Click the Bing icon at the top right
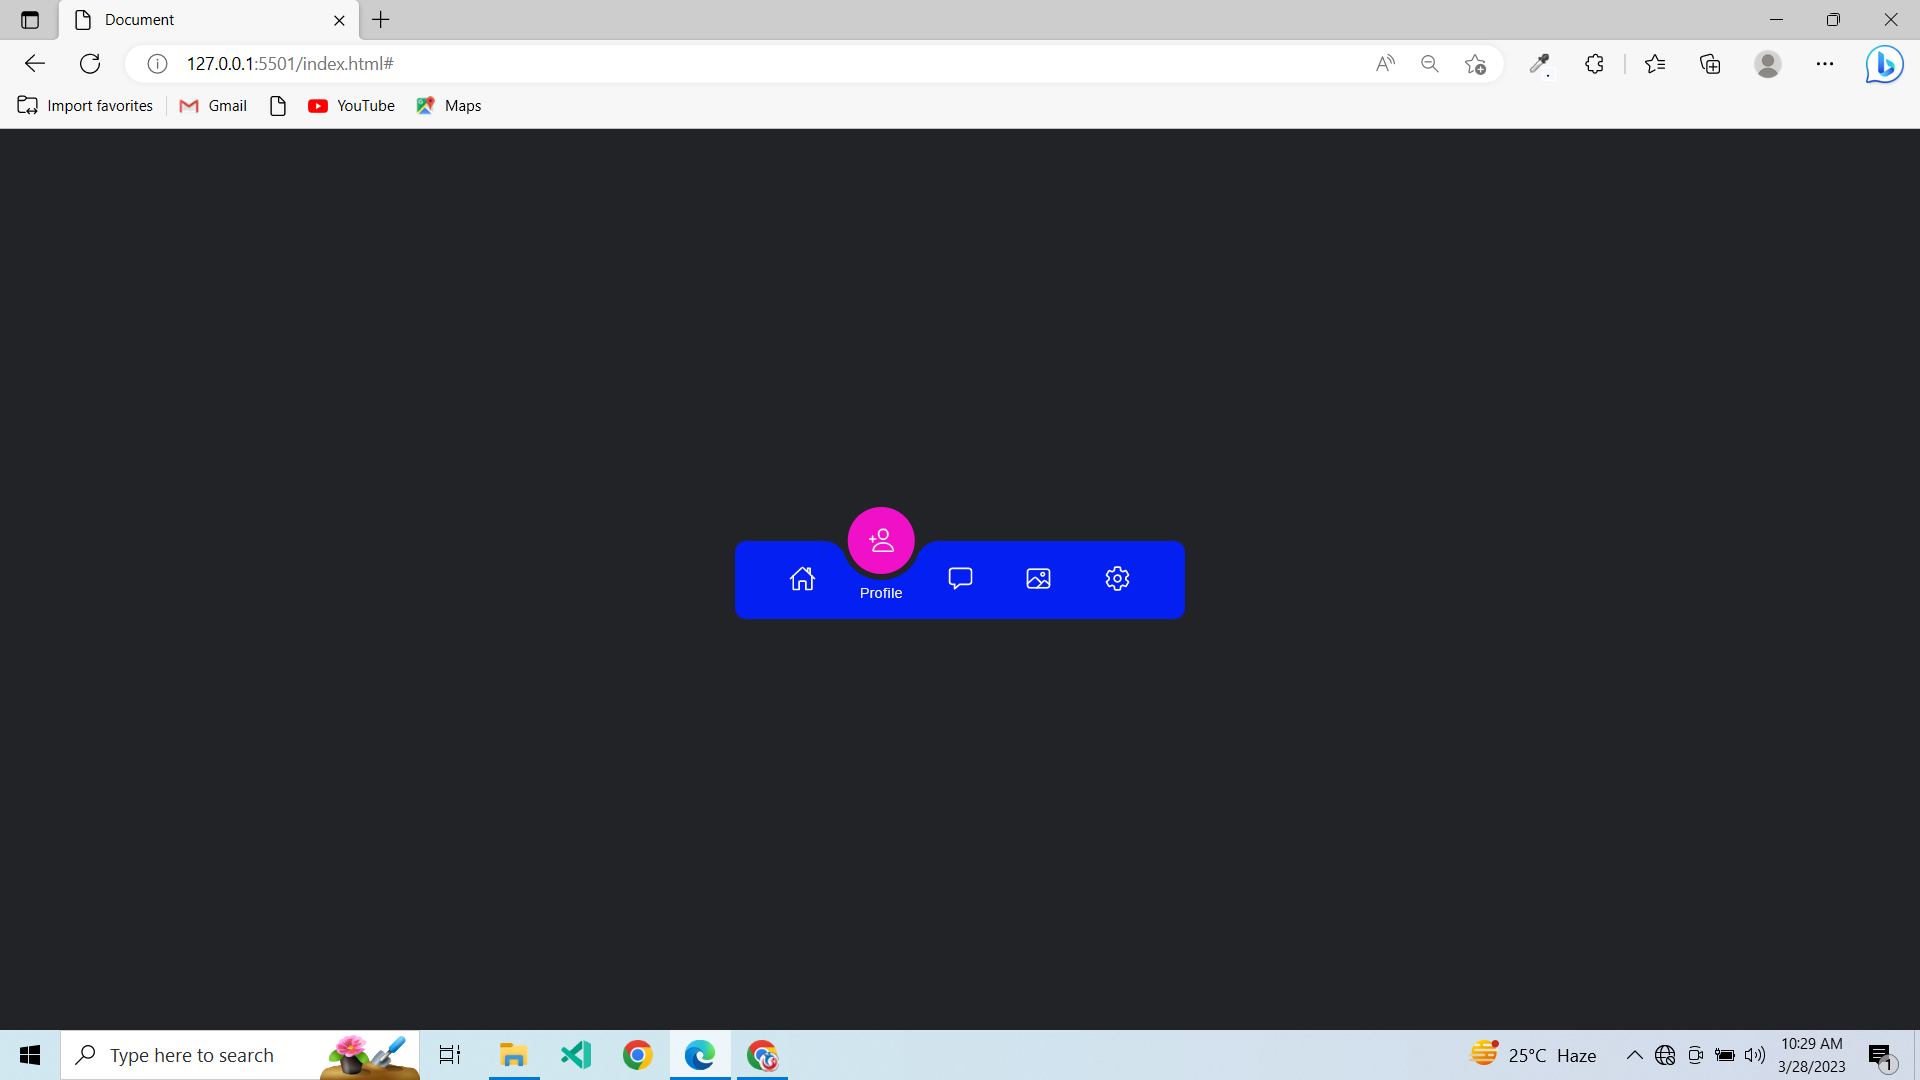This screenshot has width=1920, height=1080. point(1884,63)
